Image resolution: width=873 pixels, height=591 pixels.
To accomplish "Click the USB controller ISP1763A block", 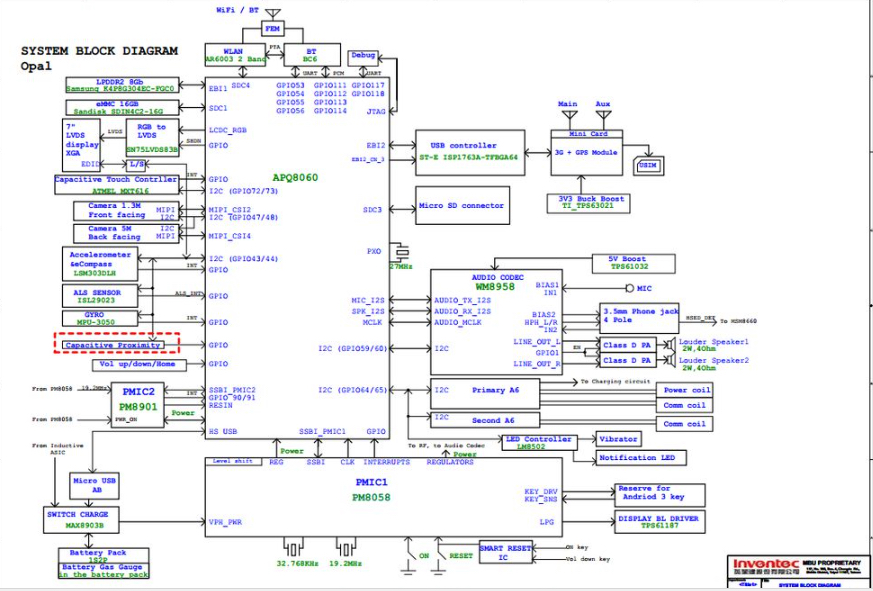I will [x=468, y=152].
